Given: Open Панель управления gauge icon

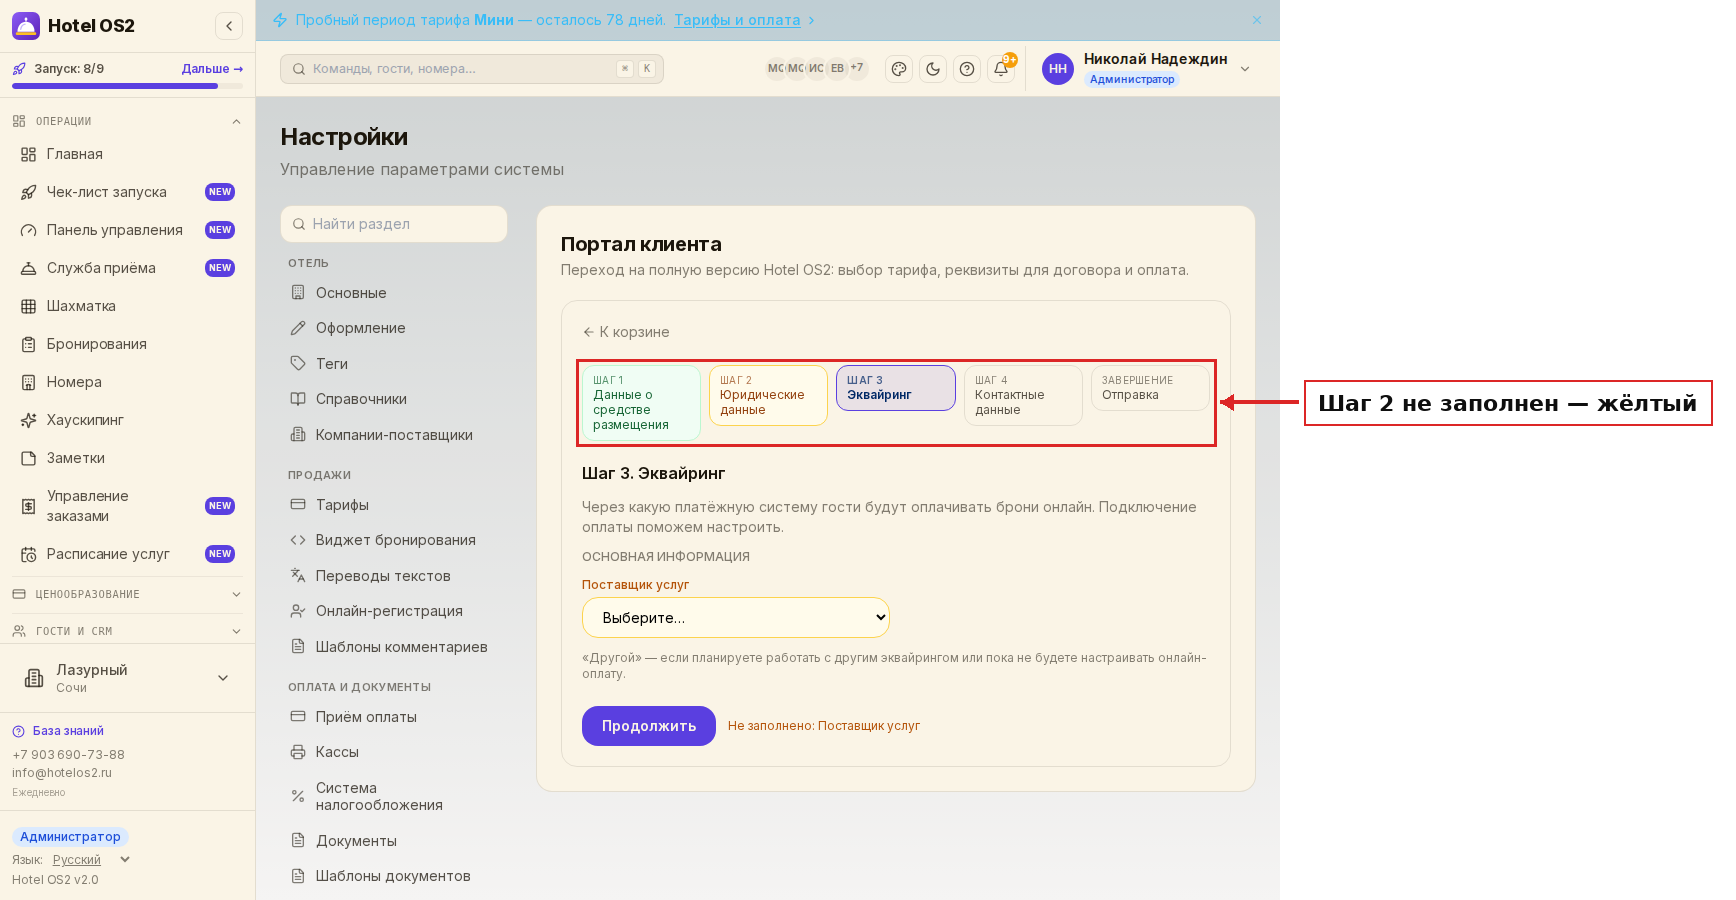Looking at the screenshot, I should (29, 230).
